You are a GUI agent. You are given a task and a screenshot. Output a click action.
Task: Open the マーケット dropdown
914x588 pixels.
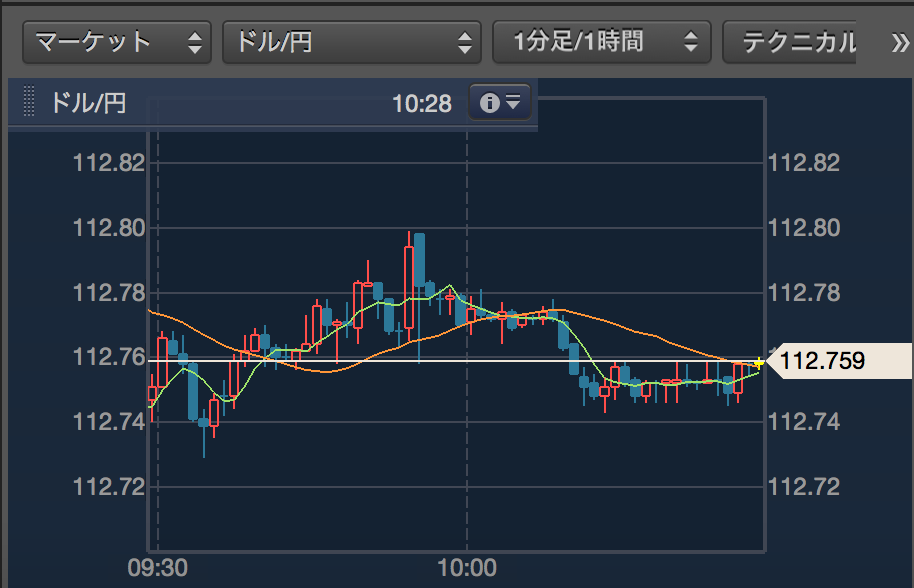pos(117,42)
